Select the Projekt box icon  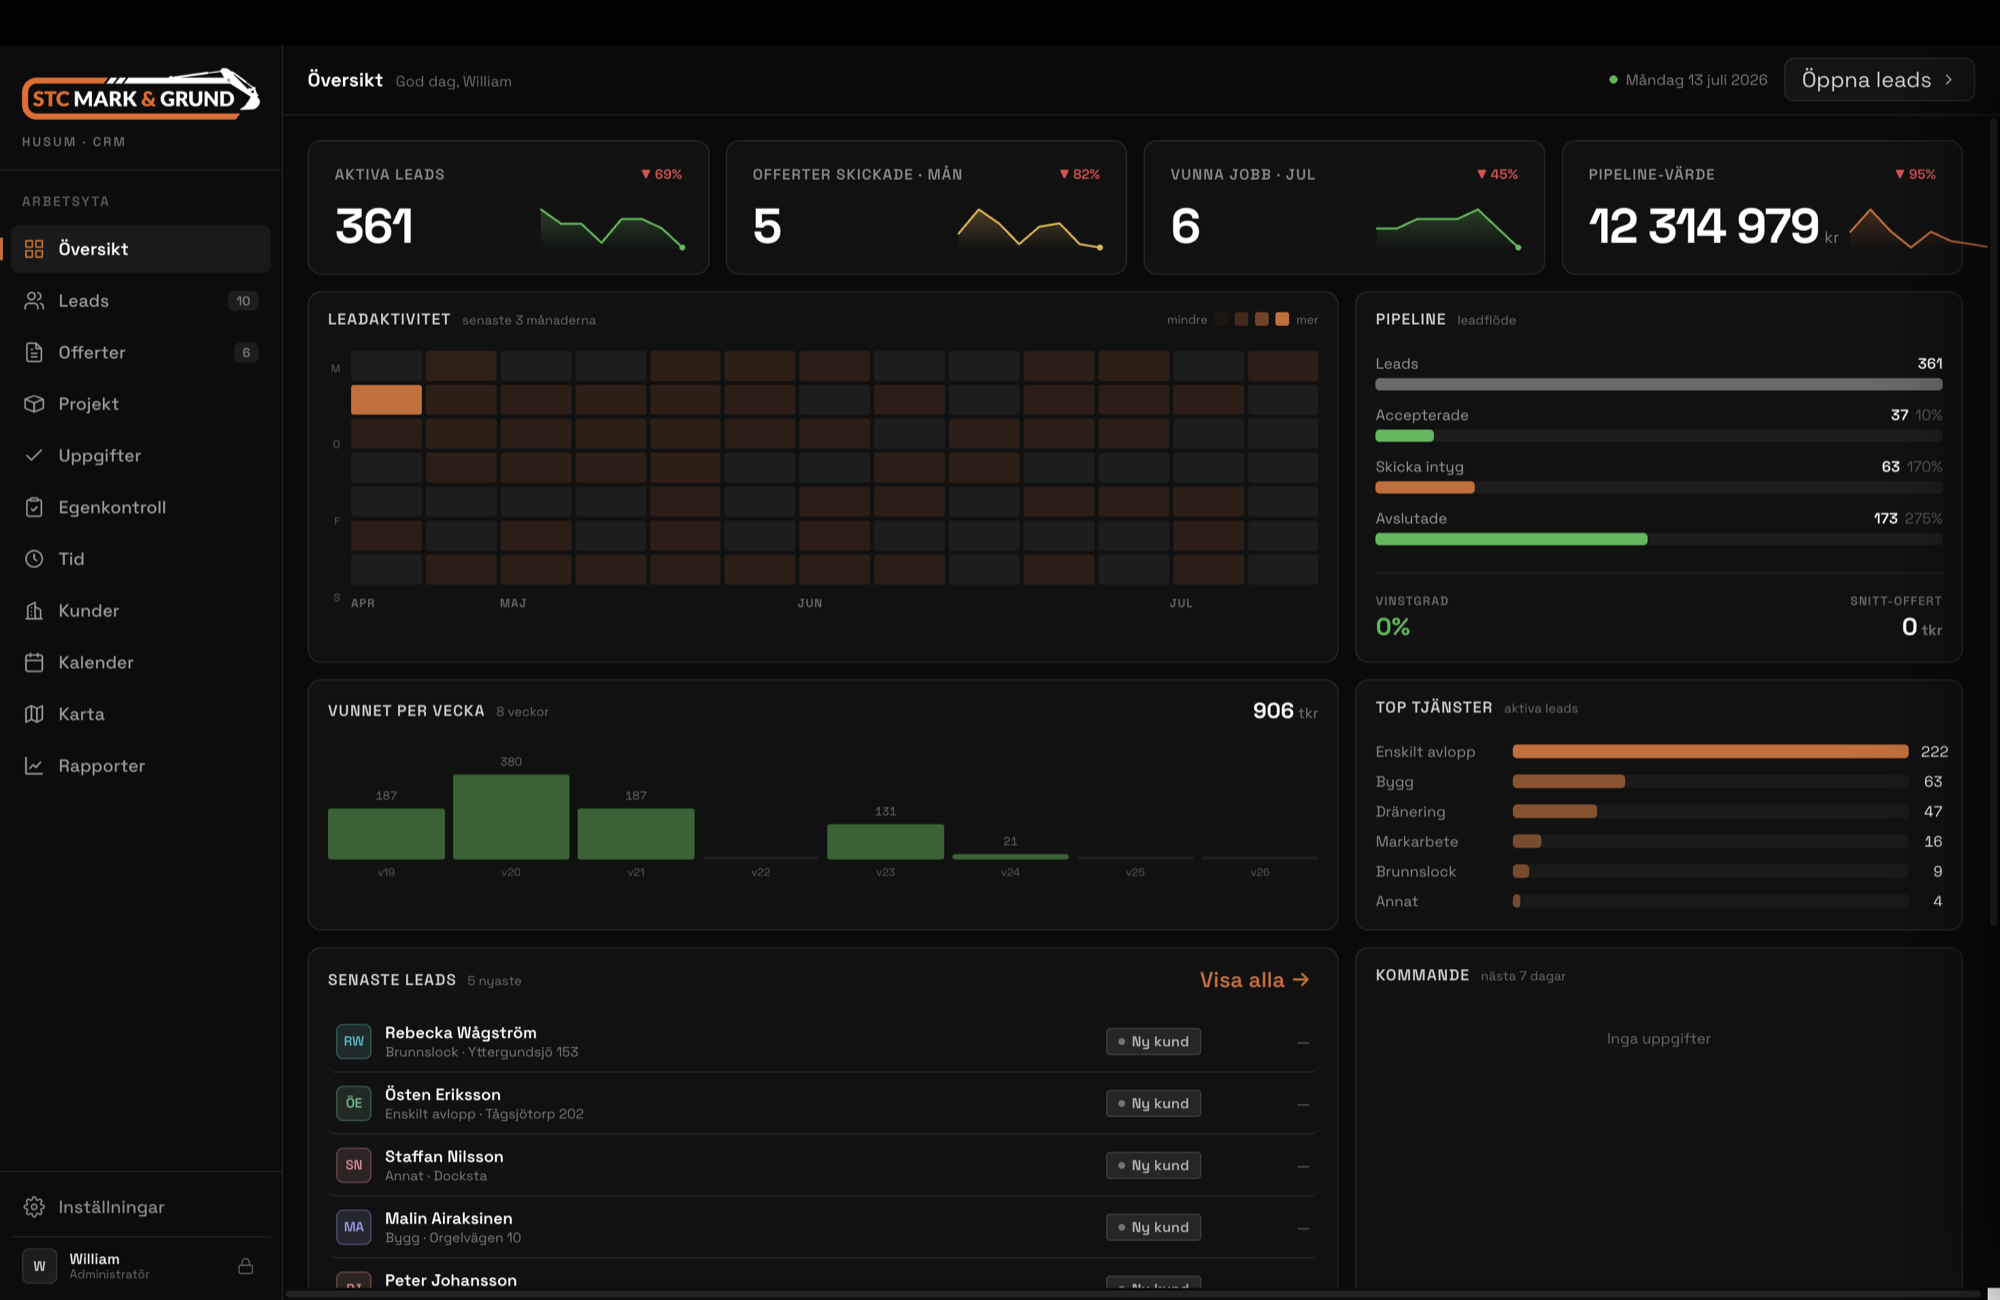34,404
